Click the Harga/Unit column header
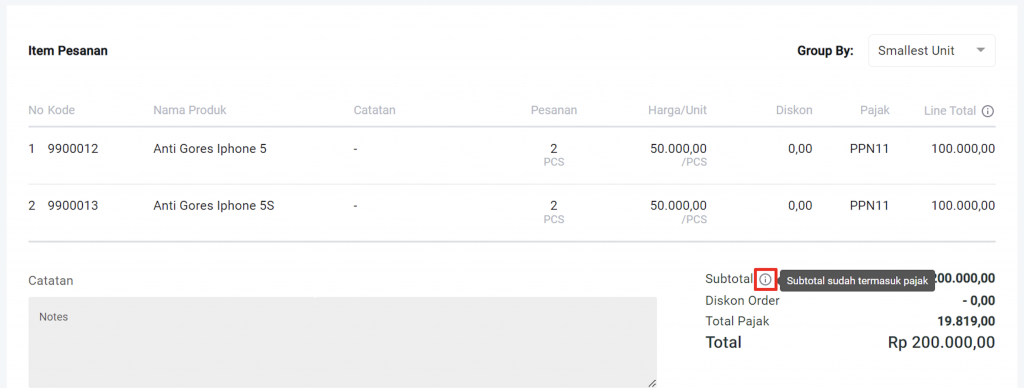 [676, 110]
